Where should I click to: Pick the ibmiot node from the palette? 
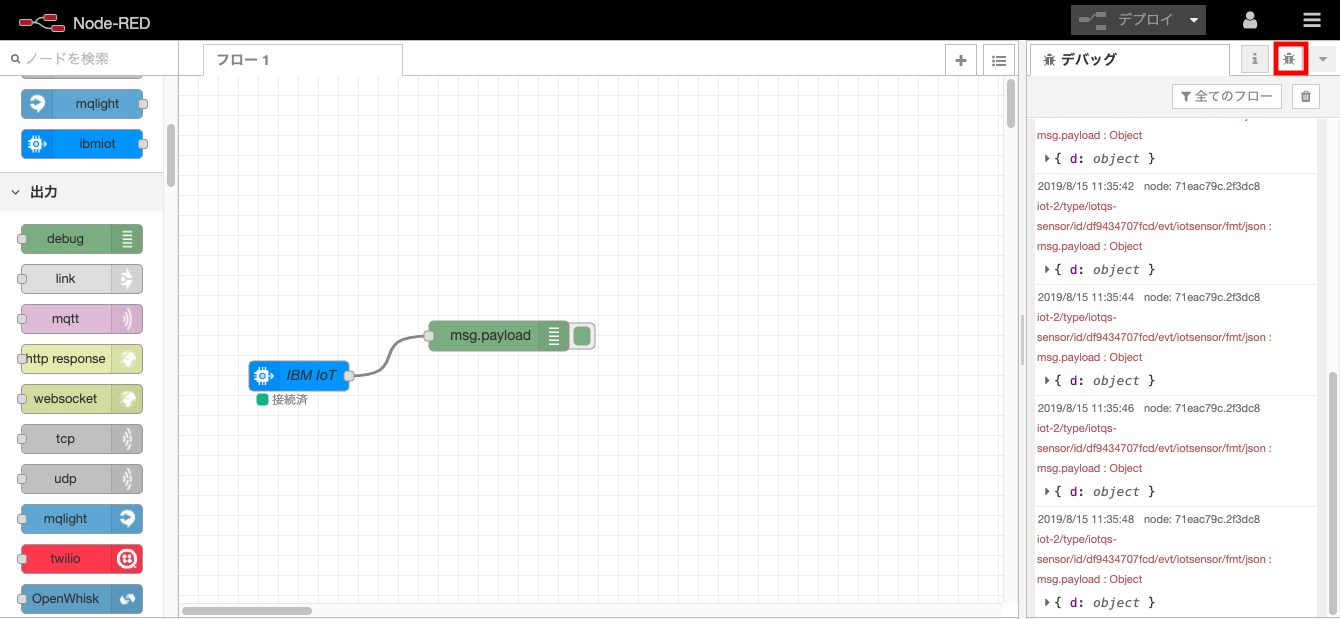click(83, 143)
